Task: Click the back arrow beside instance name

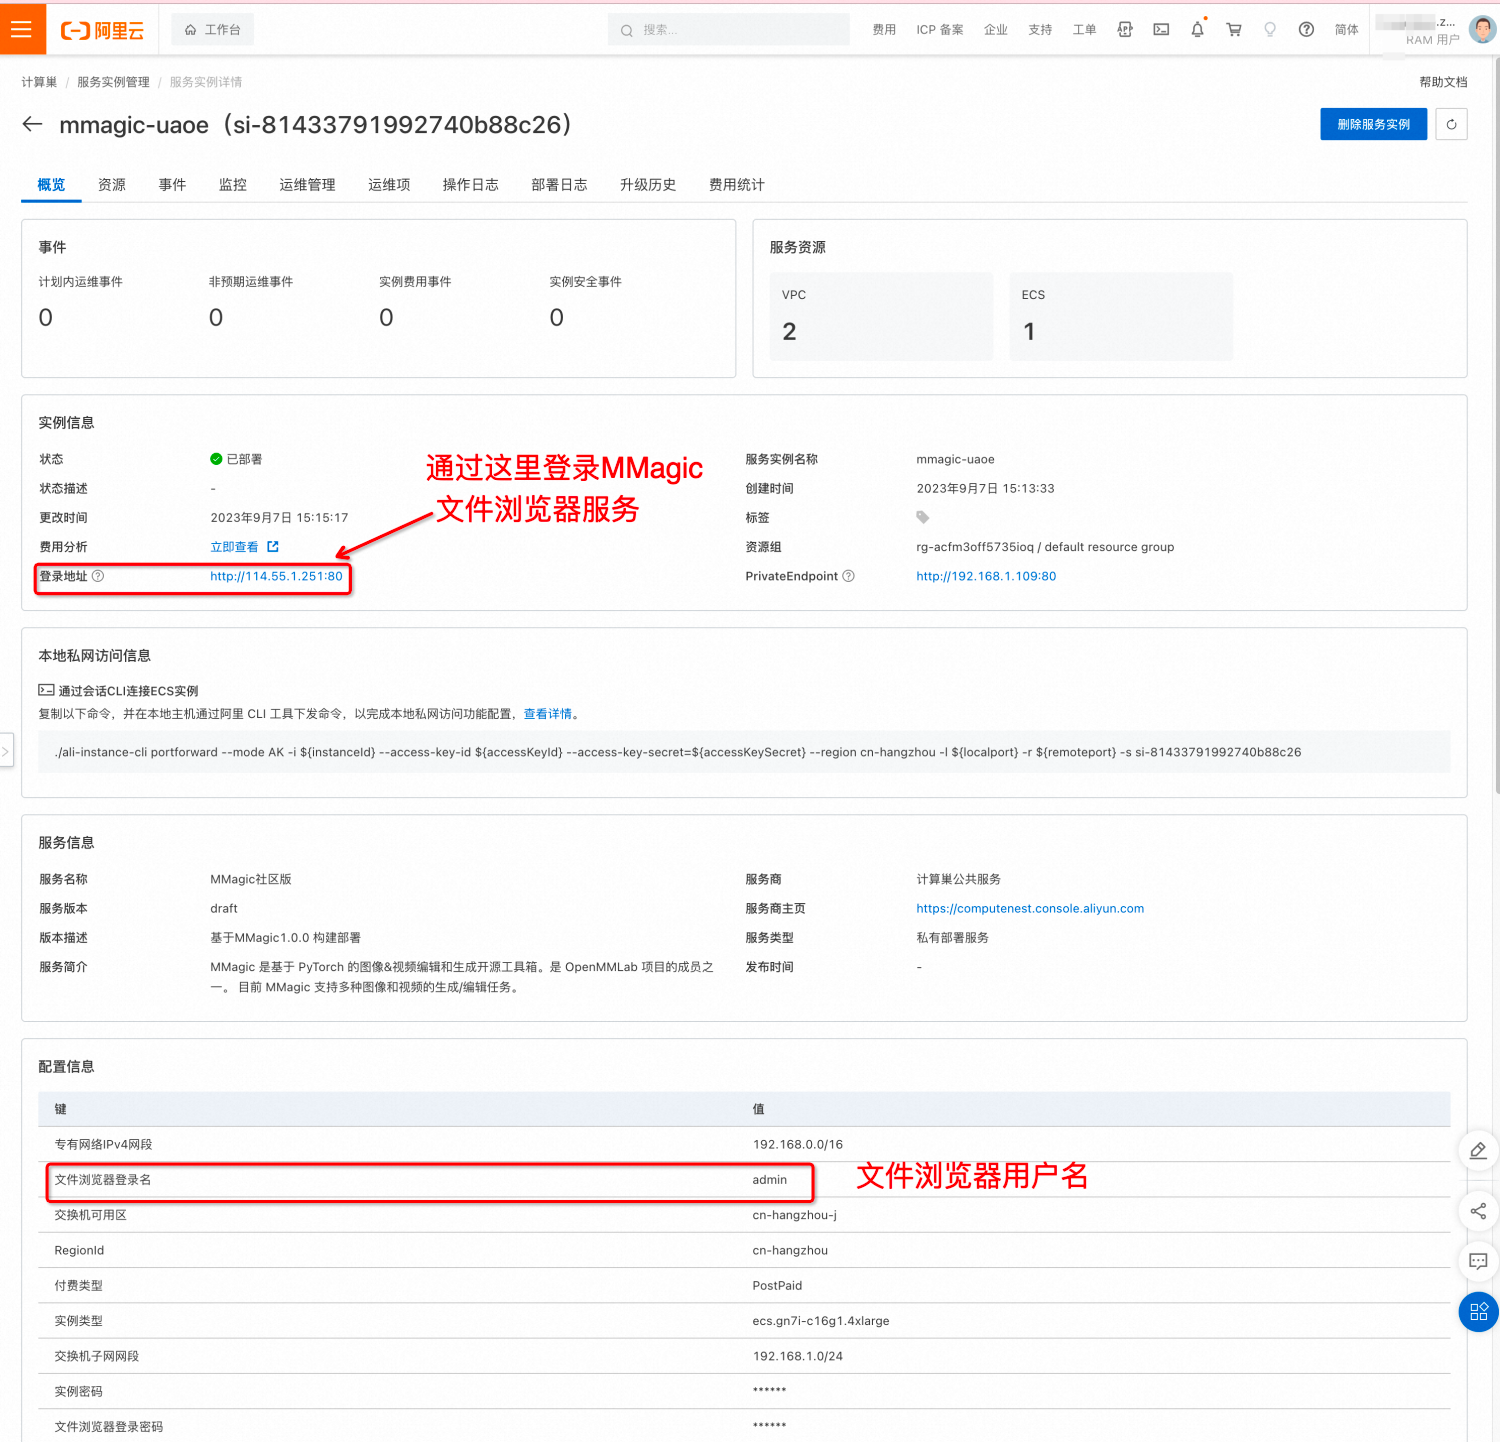Action: 33,124
